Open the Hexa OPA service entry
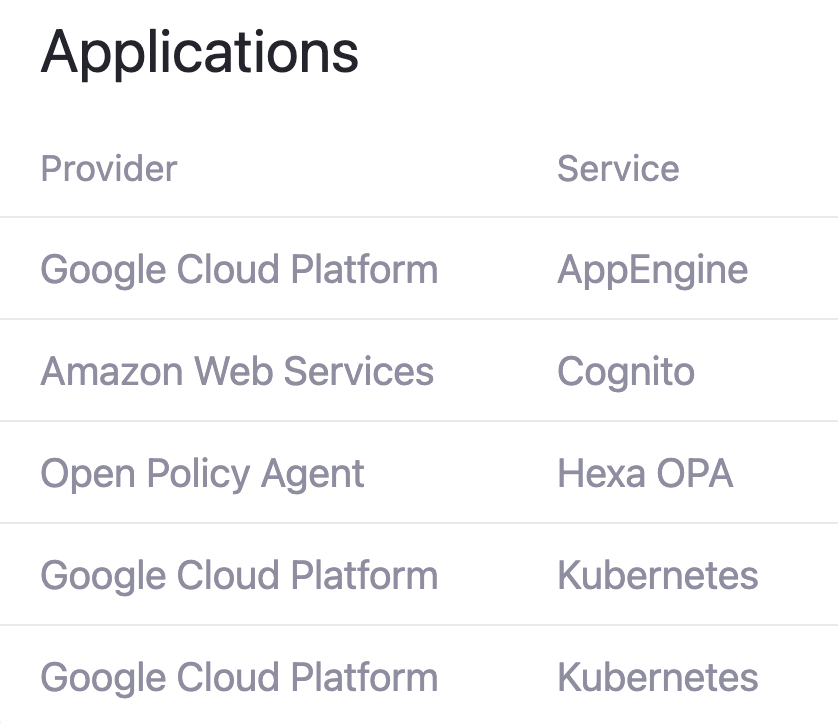838x724 pixels. [645, 472]
